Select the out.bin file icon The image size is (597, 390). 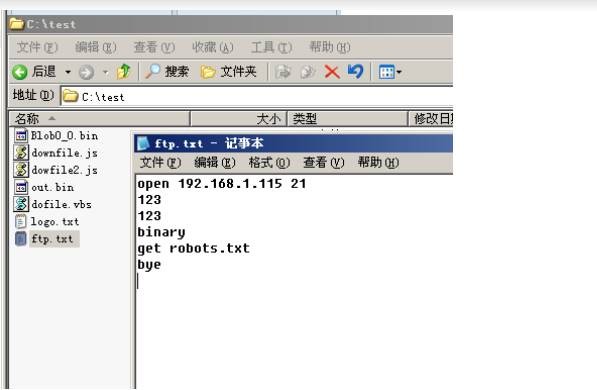tap(21, 187)
